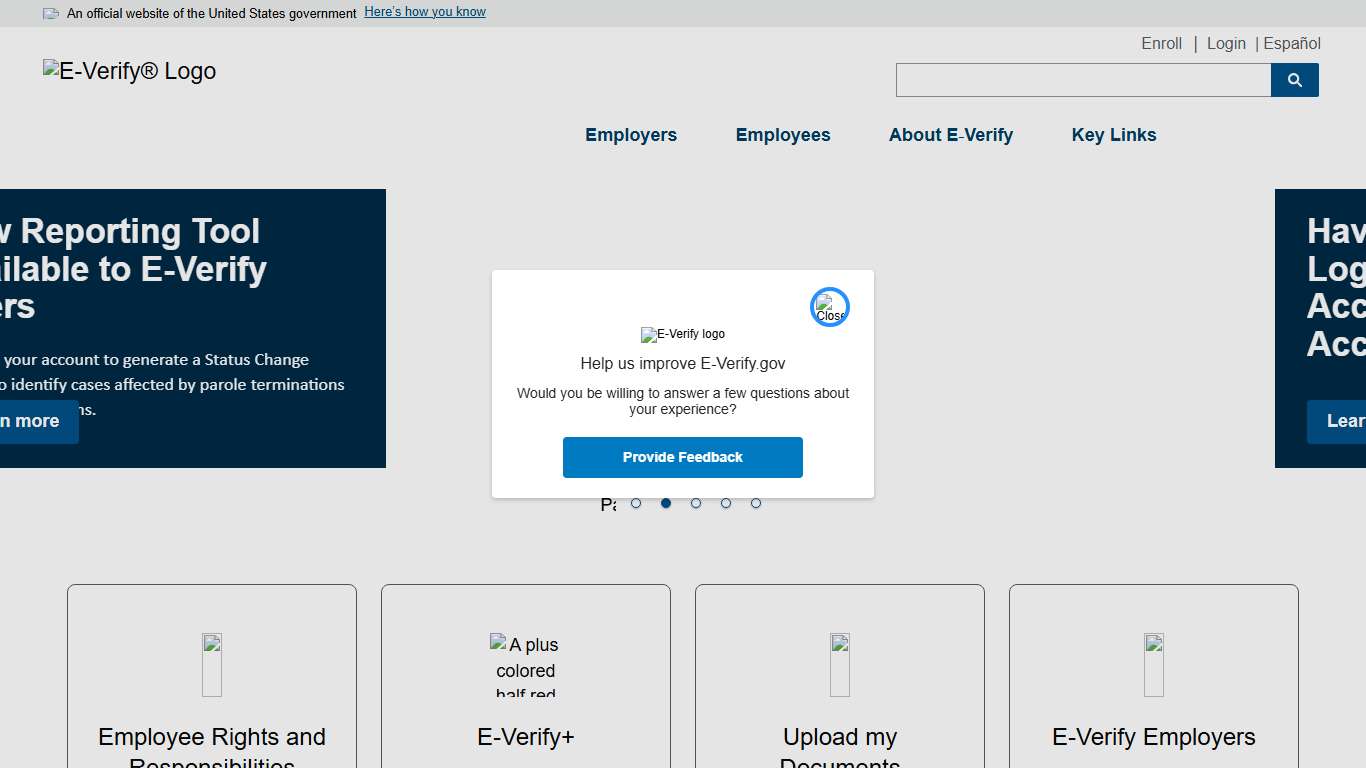1366x768 pixels.
Task: Select the fourth carousel pagination dot
Action: click(x=726, y=503)
